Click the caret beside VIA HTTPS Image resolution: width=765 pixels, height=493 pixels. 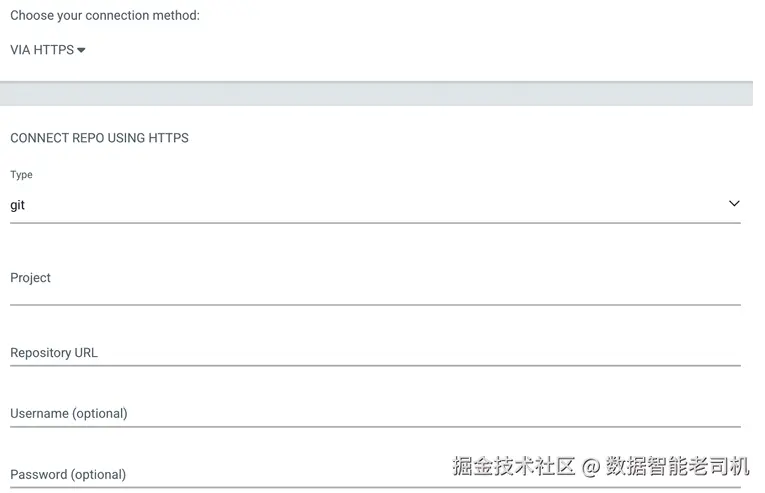click(81, 50)
